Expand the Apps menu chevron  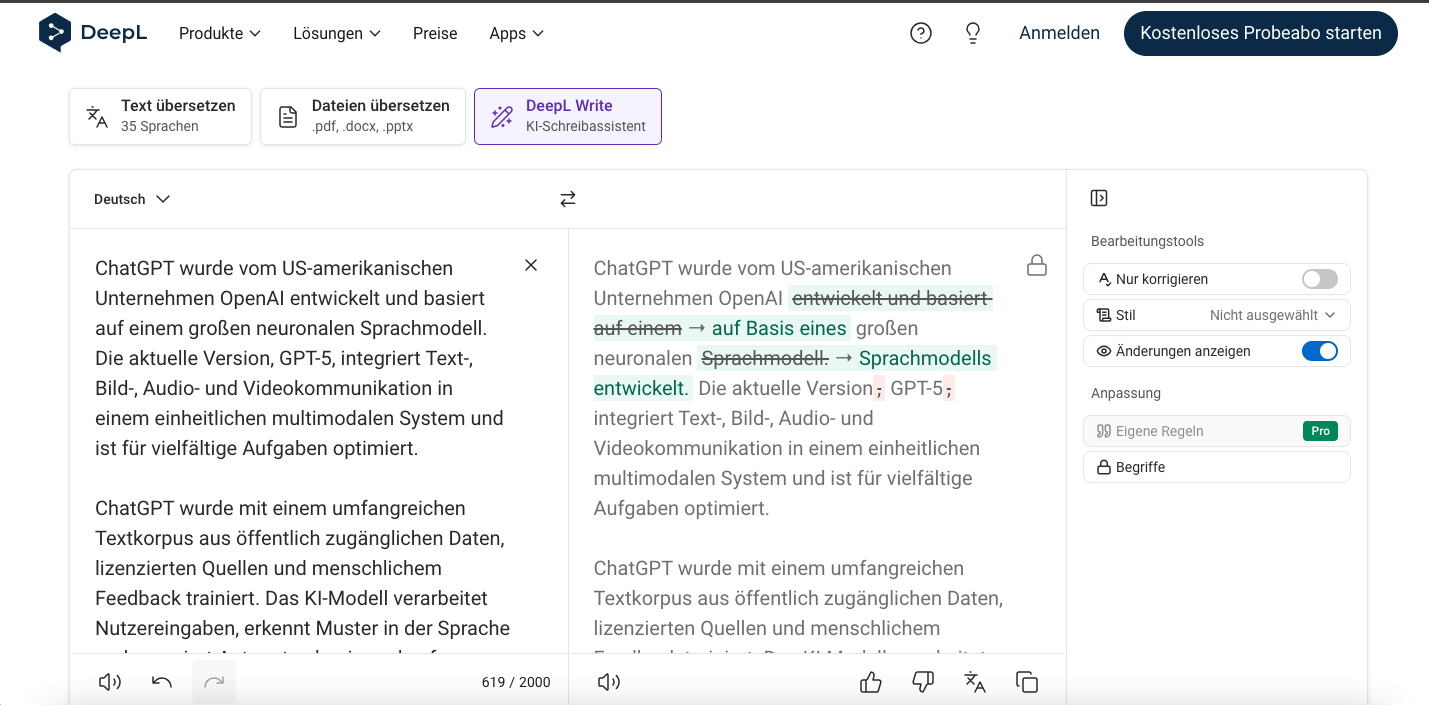538,33
